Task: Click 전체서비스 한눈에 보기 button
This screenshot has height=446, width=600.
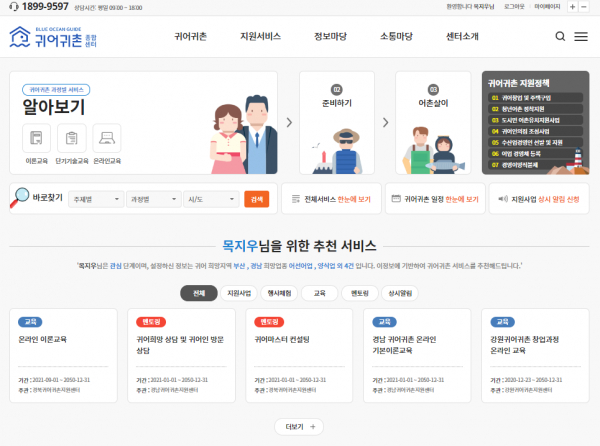Action: pyautogui.click(x=331, y=199)
